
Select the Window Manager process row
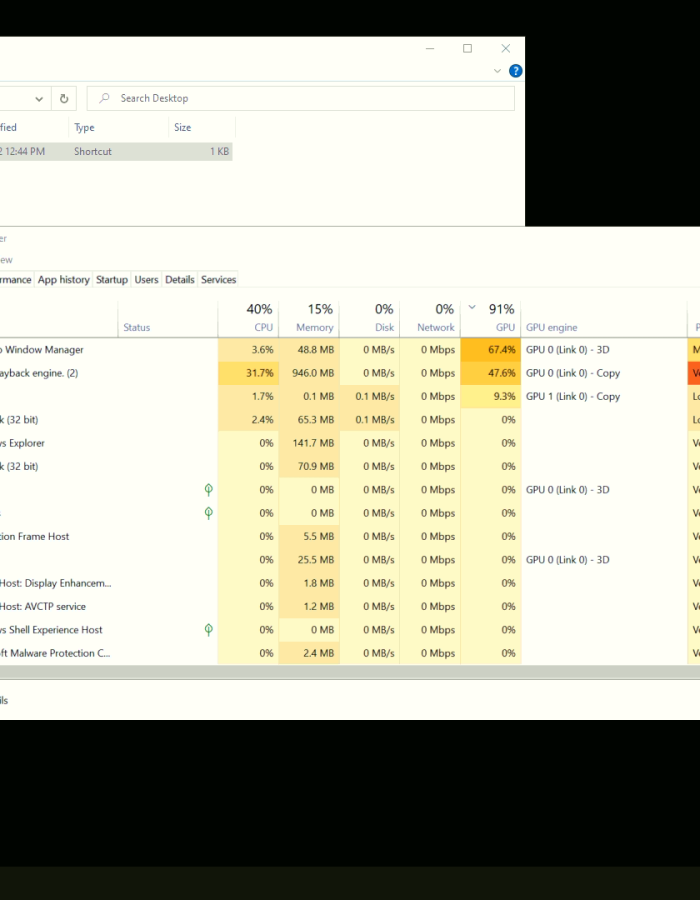click(350, 350)
